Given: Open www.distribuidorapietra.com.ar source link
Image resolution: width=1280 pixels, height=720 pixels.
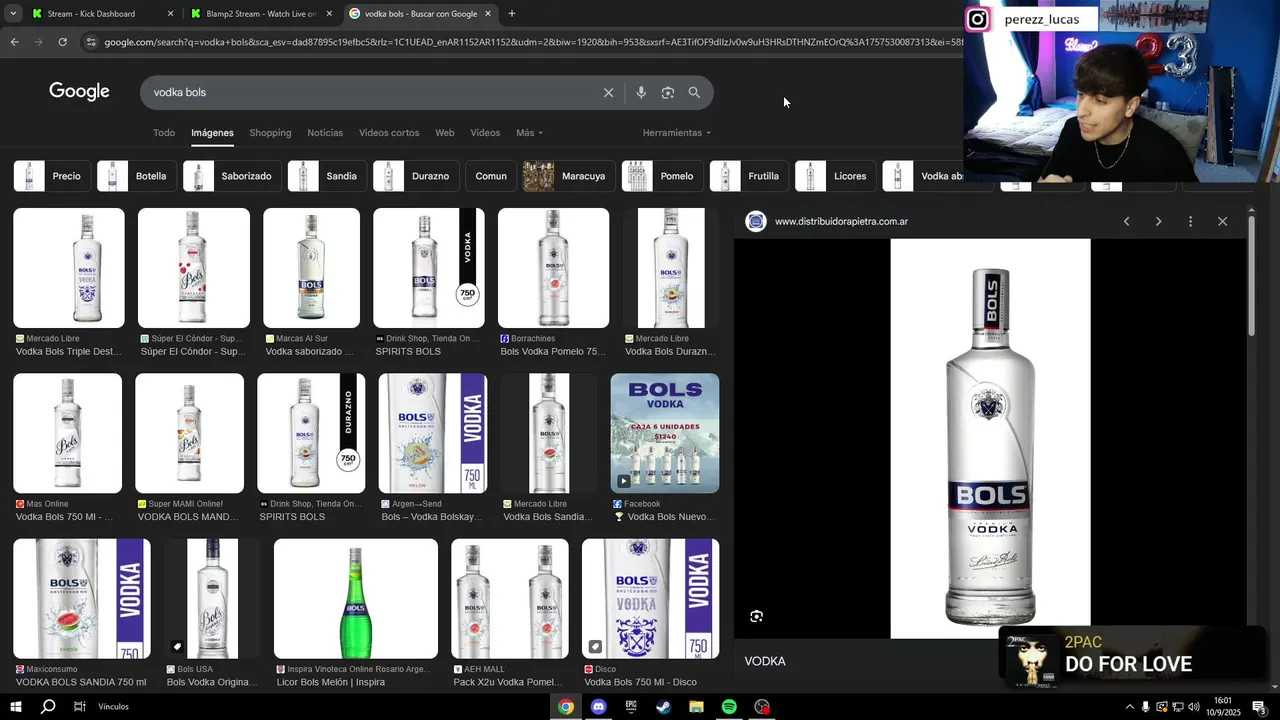Looking at the screenshot, I should pos(841,221).
